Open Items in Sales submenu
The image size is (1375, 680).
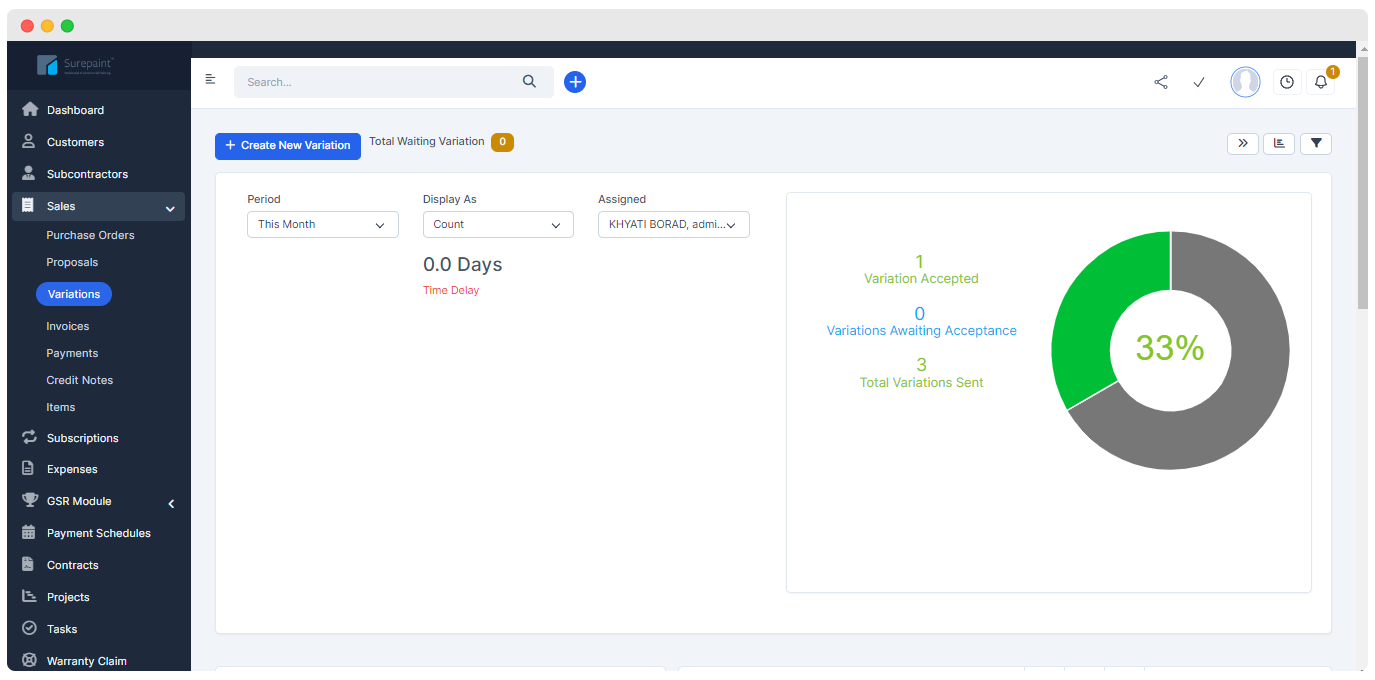(x=61, y=407)
